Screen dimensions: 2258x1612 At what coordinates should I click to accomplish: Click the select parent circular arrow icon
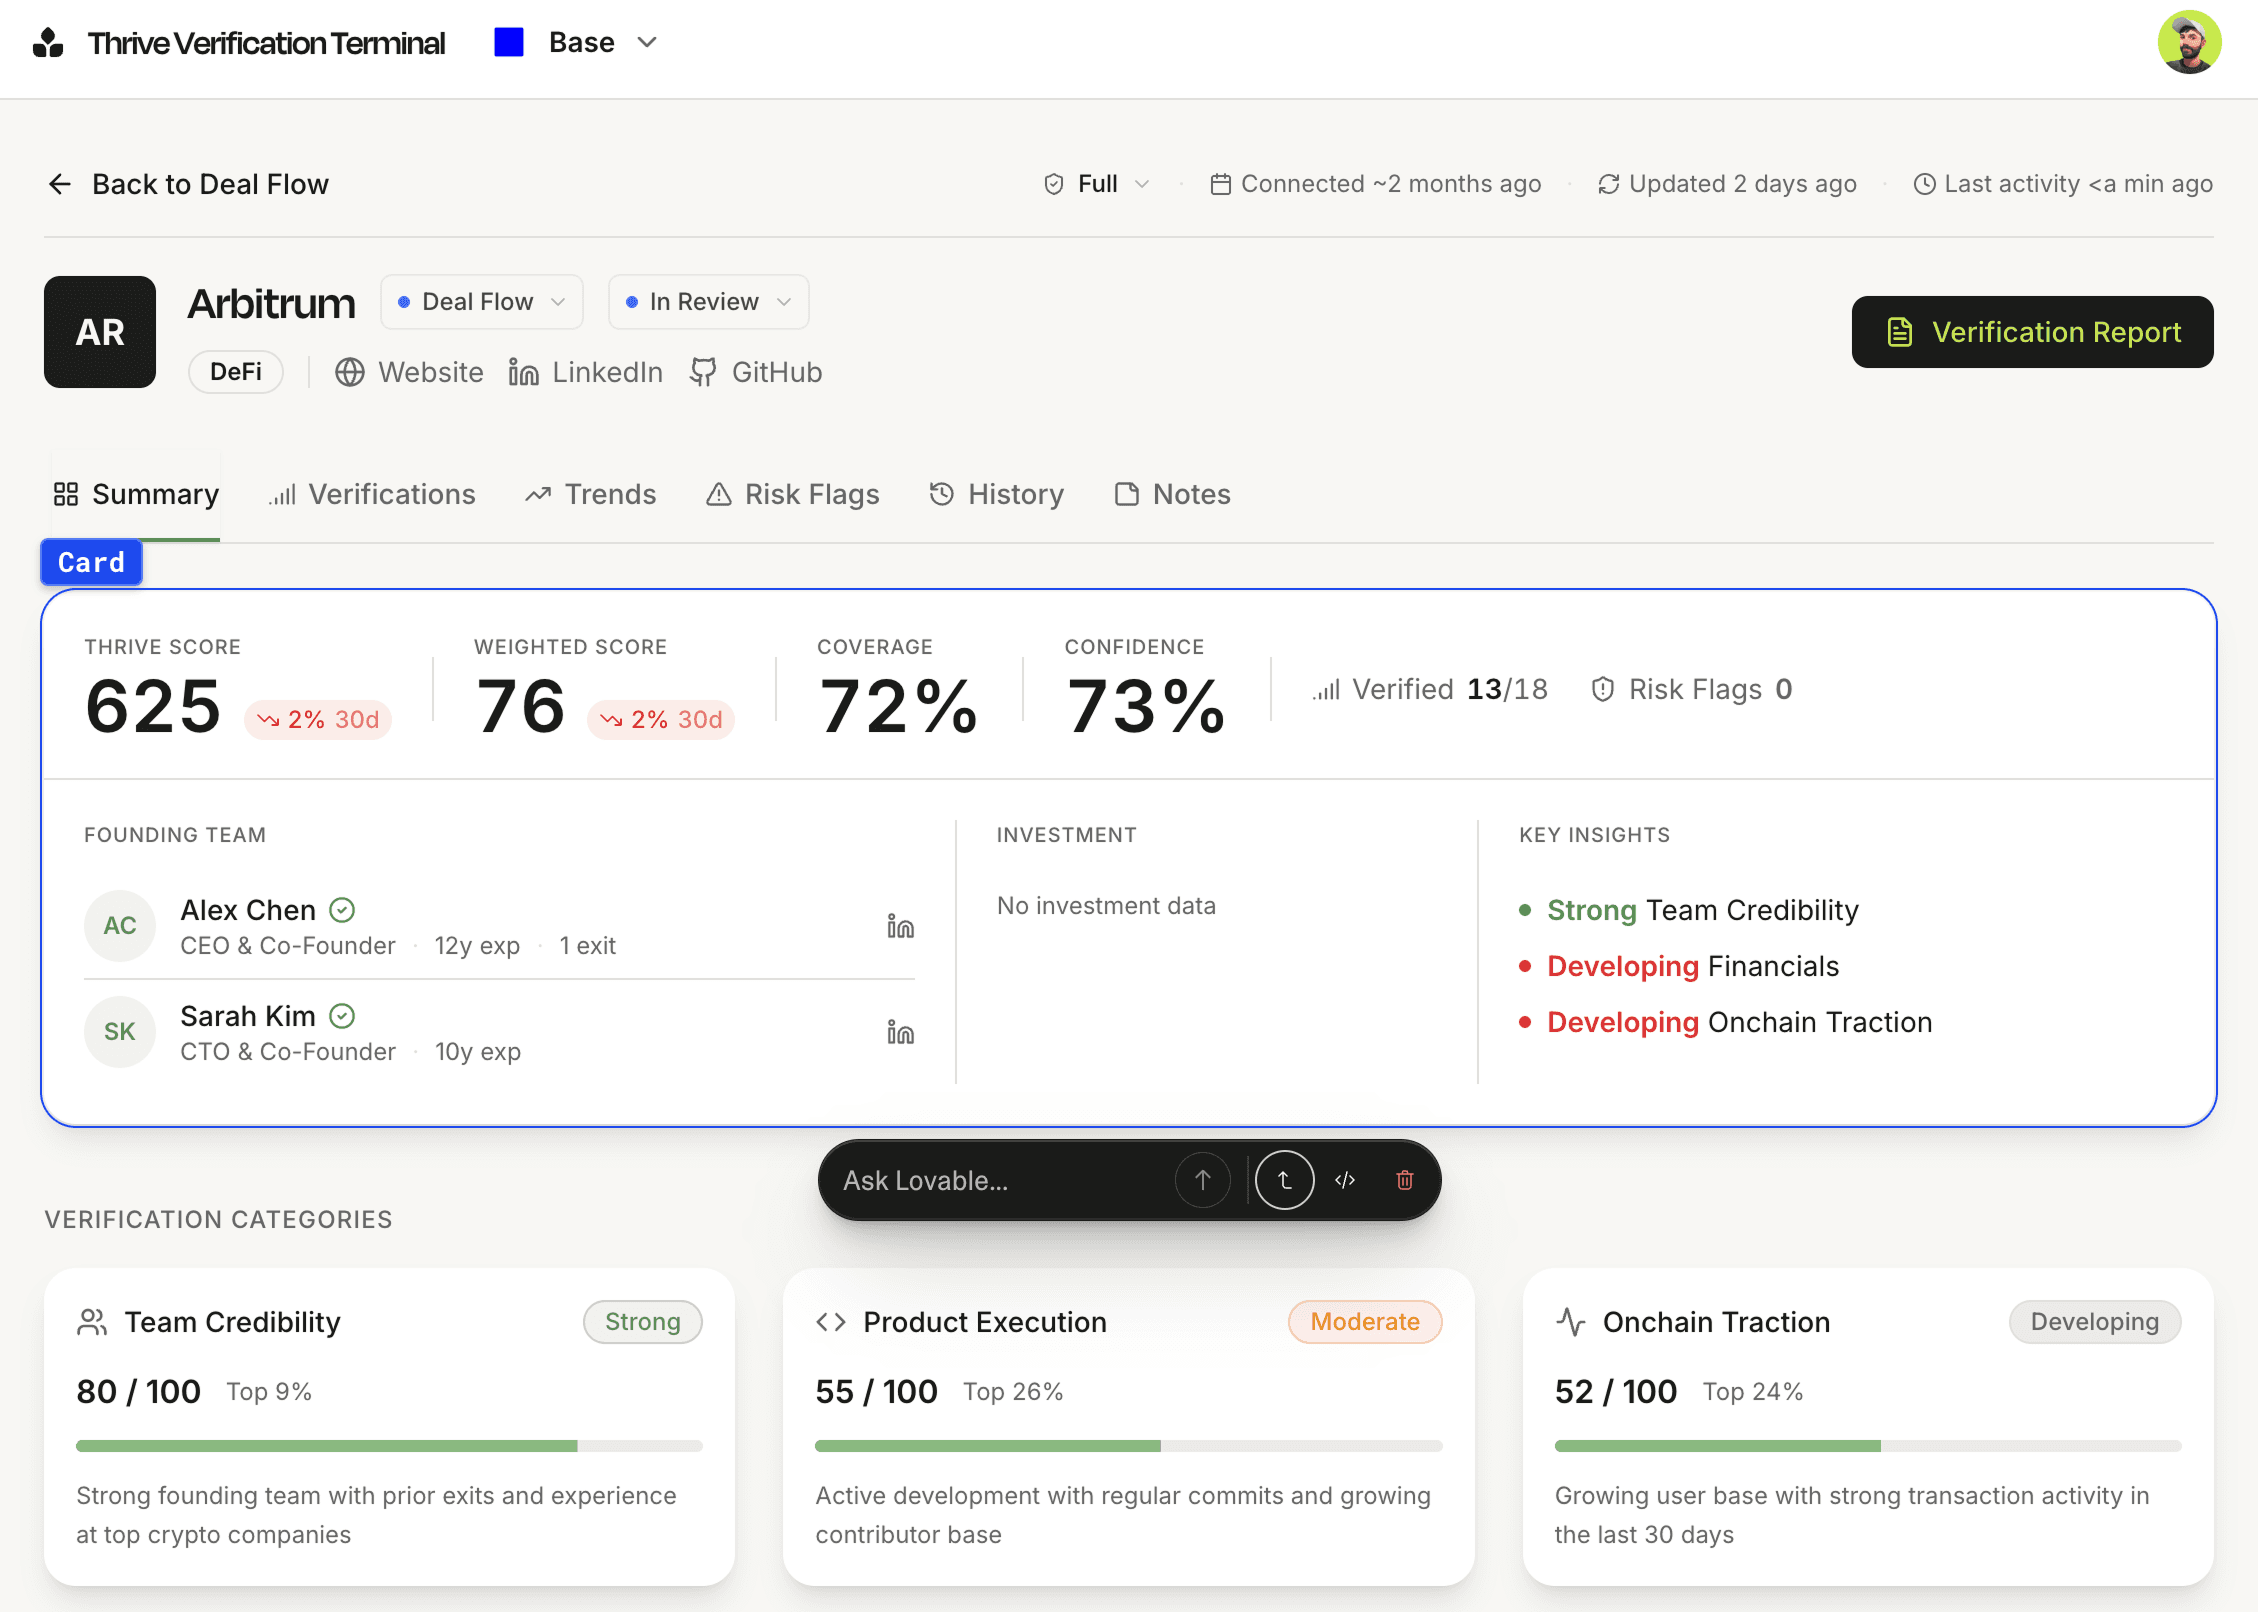pos(1285,1180)
